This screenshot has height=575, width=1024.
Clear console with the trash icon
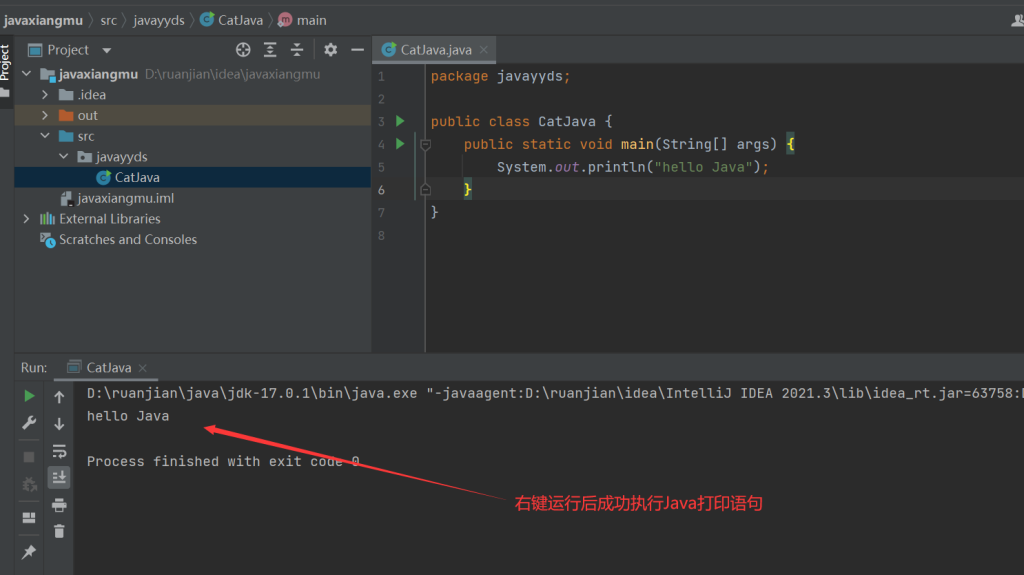click(x=59, y=531)
